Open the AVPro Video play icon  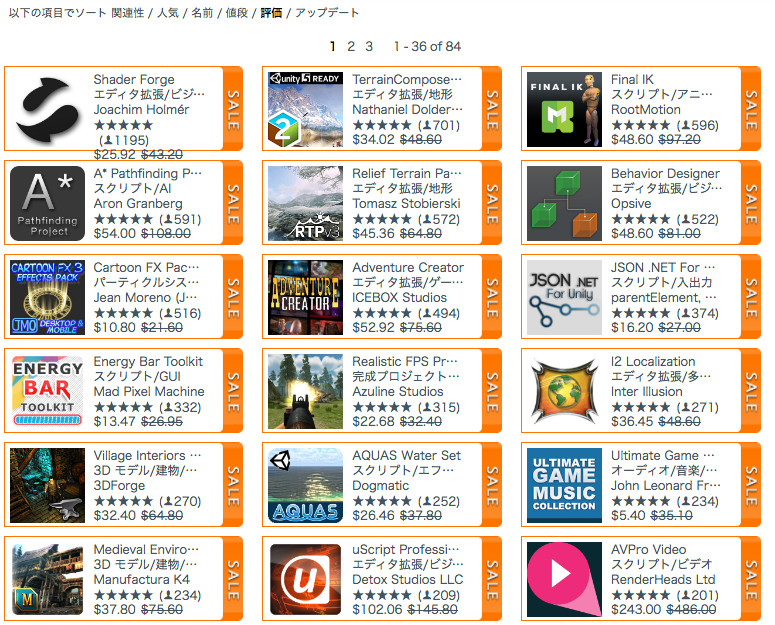pos(564,579)
